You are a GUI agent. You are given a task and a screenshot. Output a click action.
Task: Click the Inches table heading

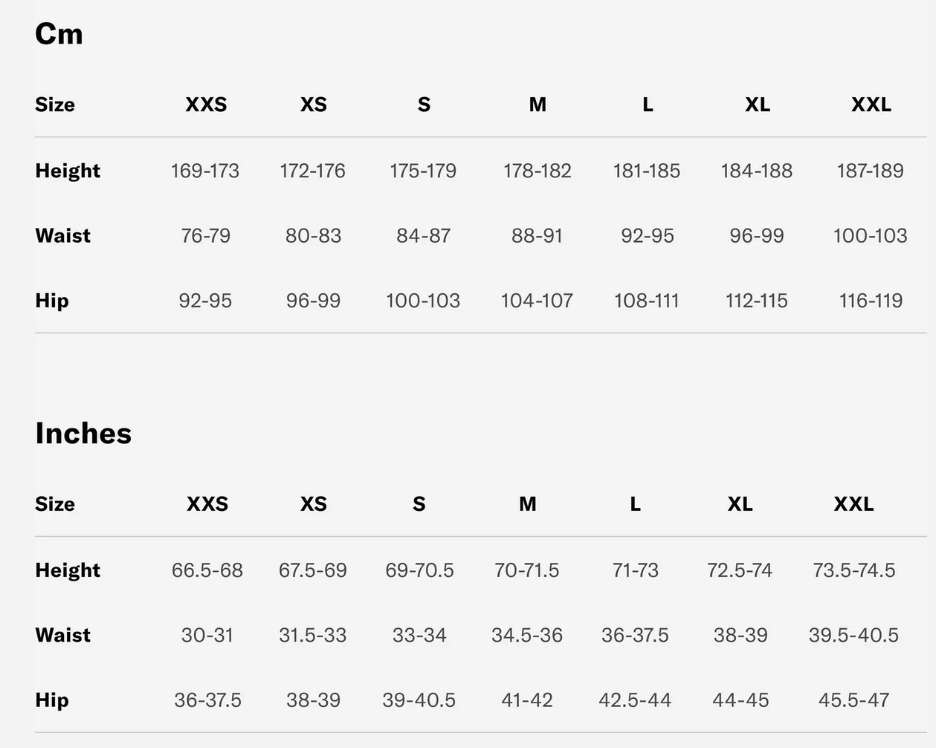tap(83, 433)
